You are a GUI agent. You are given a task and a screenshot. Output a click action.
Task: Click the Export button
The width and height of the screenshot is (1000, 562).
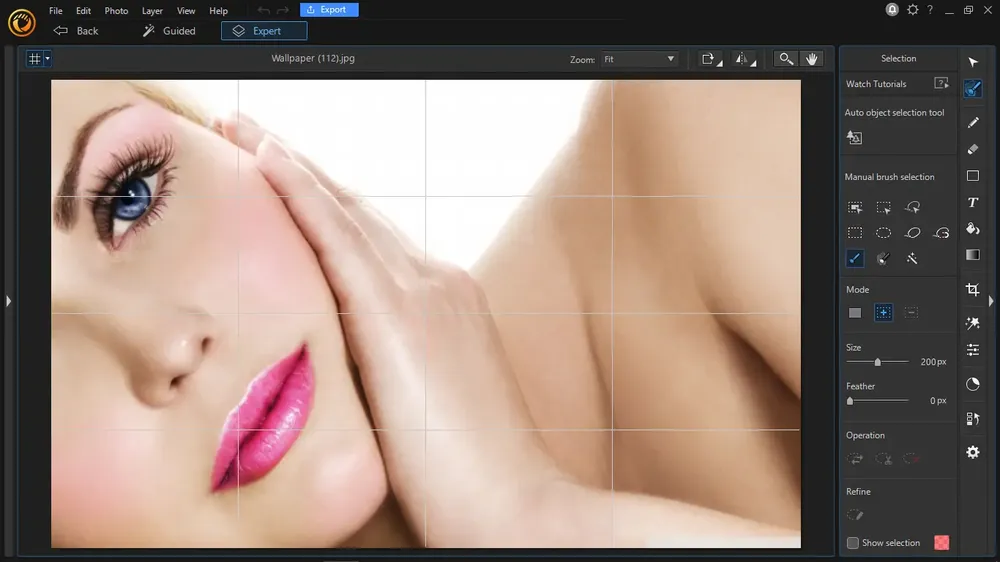(x=328, y=10)
